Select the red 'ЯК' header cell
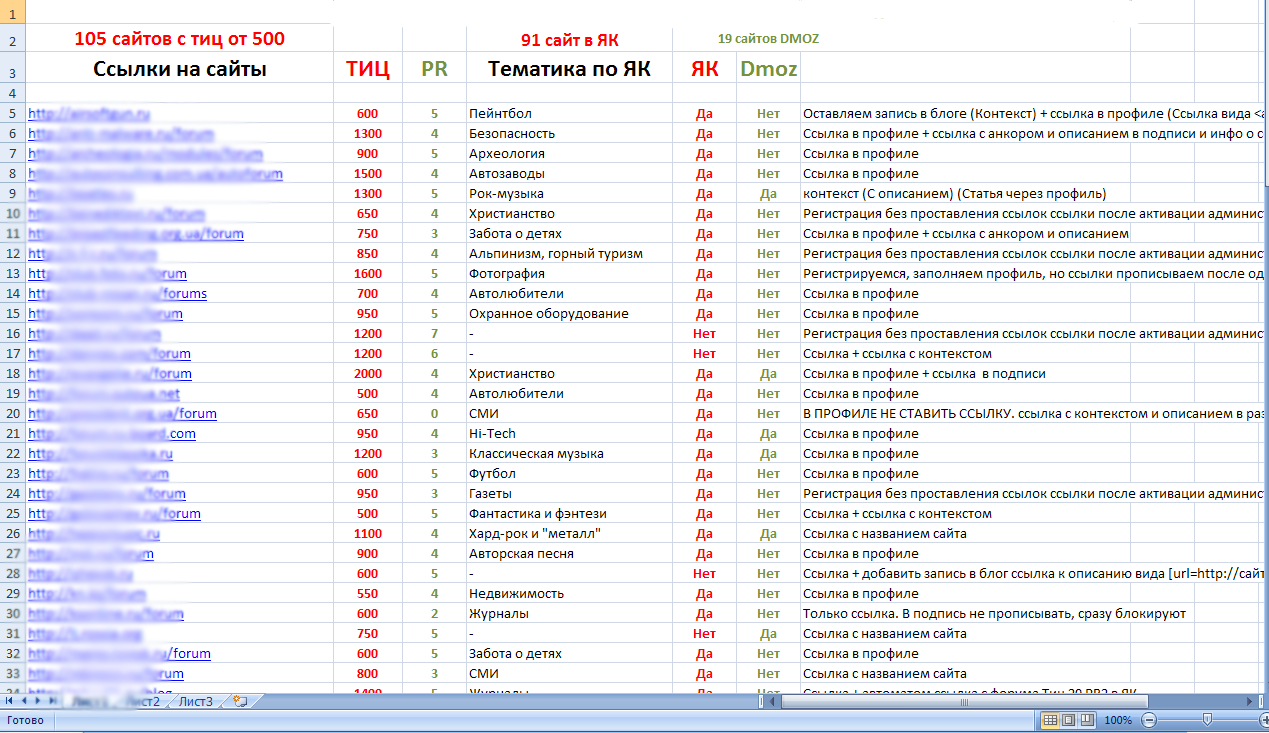 704,68
